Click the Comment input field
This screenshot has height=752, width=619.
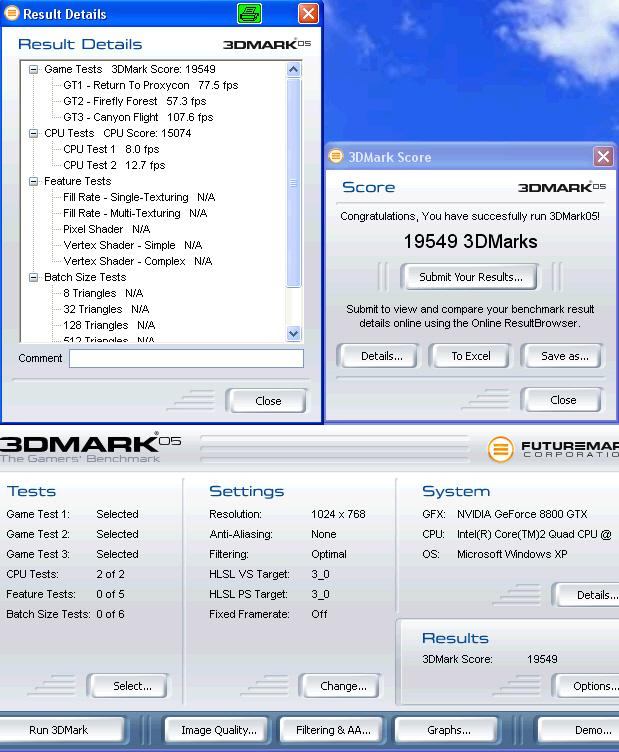[x=186, y=358]
